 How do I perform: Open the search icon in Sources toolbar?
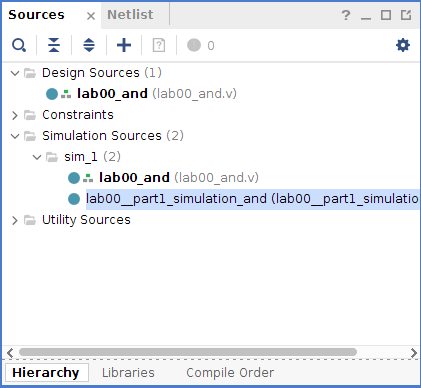point(19,45)
